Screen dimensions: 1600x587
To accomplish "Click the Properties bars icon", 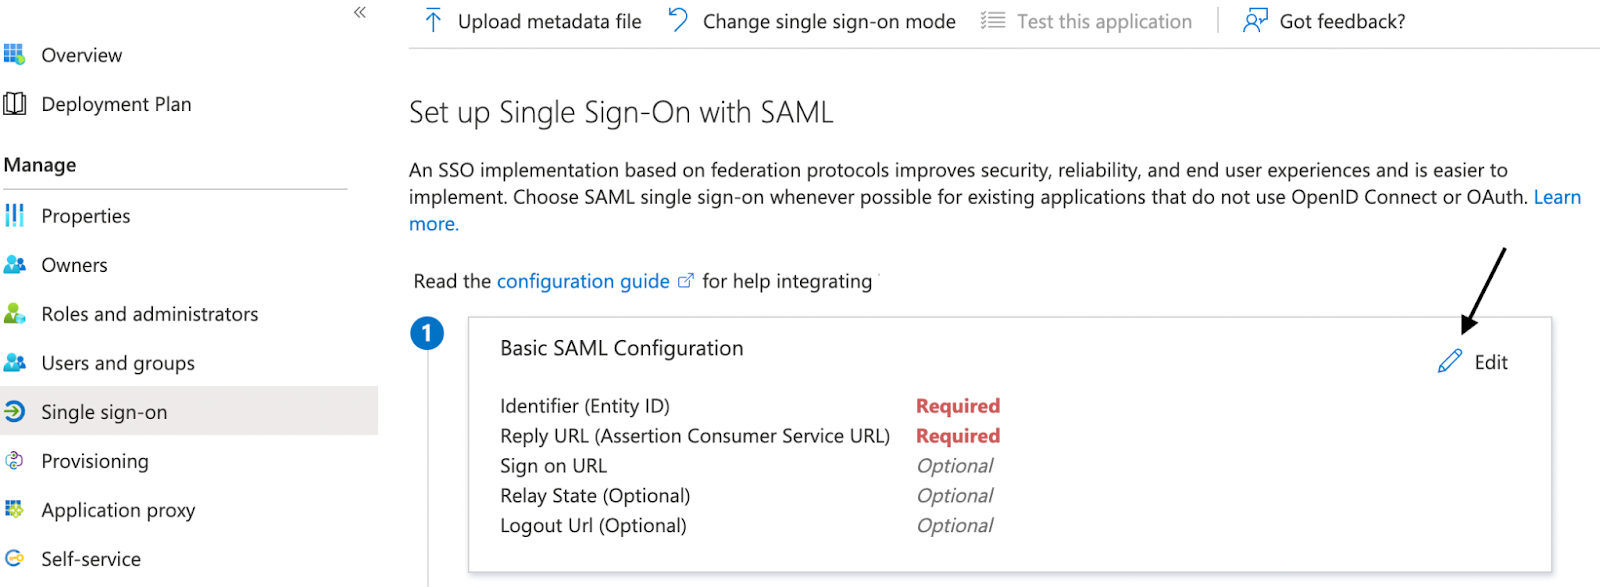I will 14,215.
